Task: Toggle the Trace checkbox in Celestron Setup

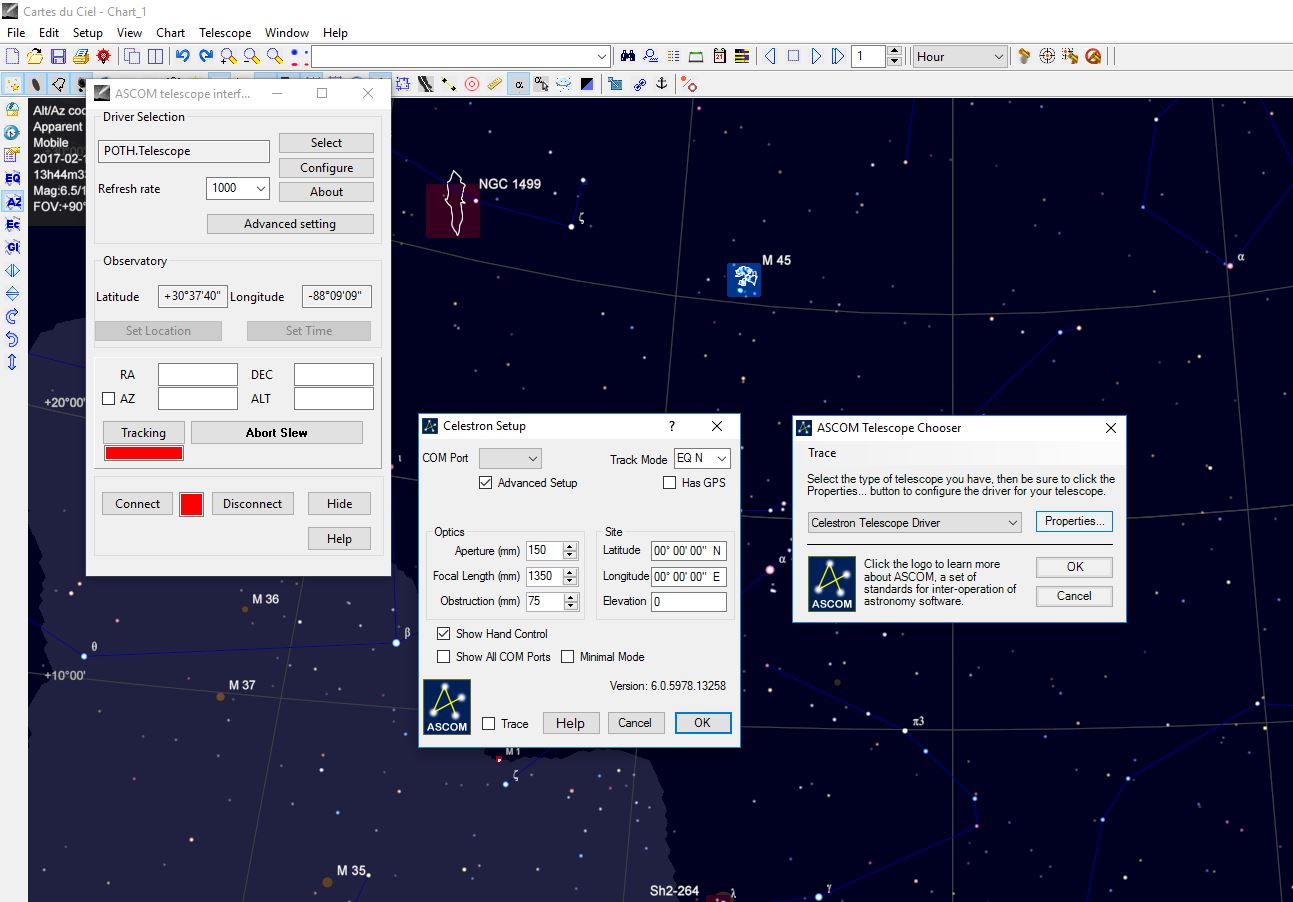Action: (x=489, y=723)
